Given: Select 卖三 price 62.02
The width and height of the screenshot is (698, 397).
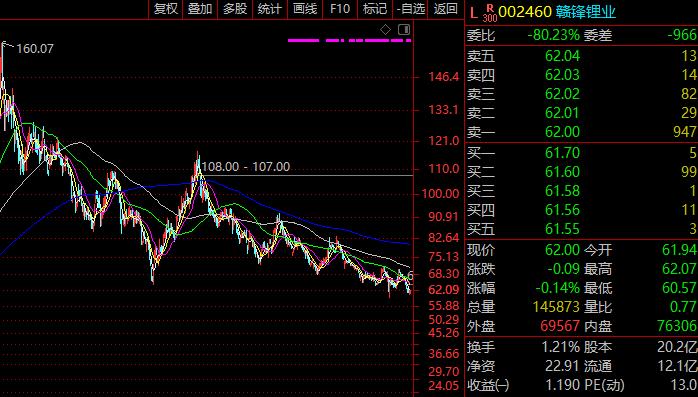Looking at the screenshot, I should [x=562, y=94].
